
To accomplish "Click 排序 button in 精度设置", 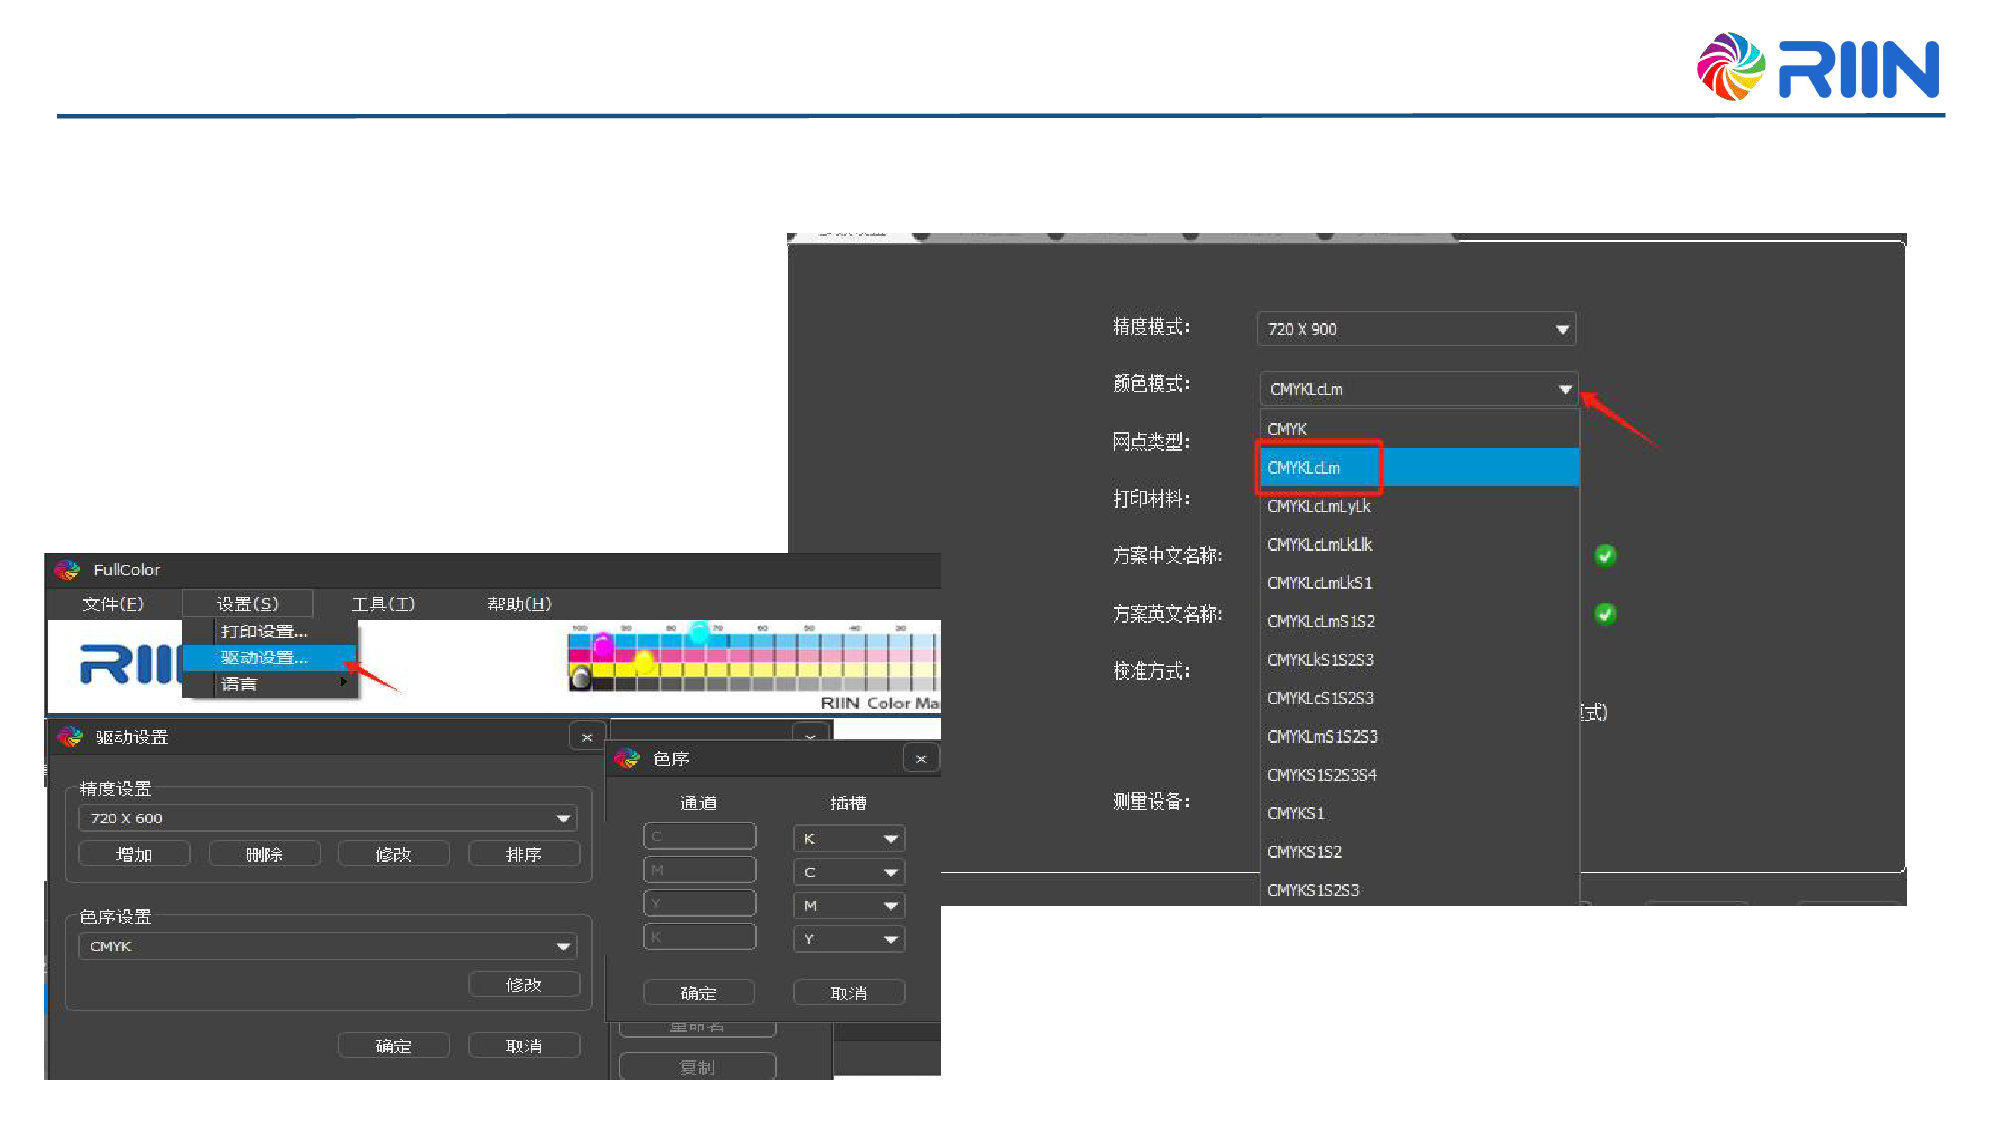I will coord(523,855).
